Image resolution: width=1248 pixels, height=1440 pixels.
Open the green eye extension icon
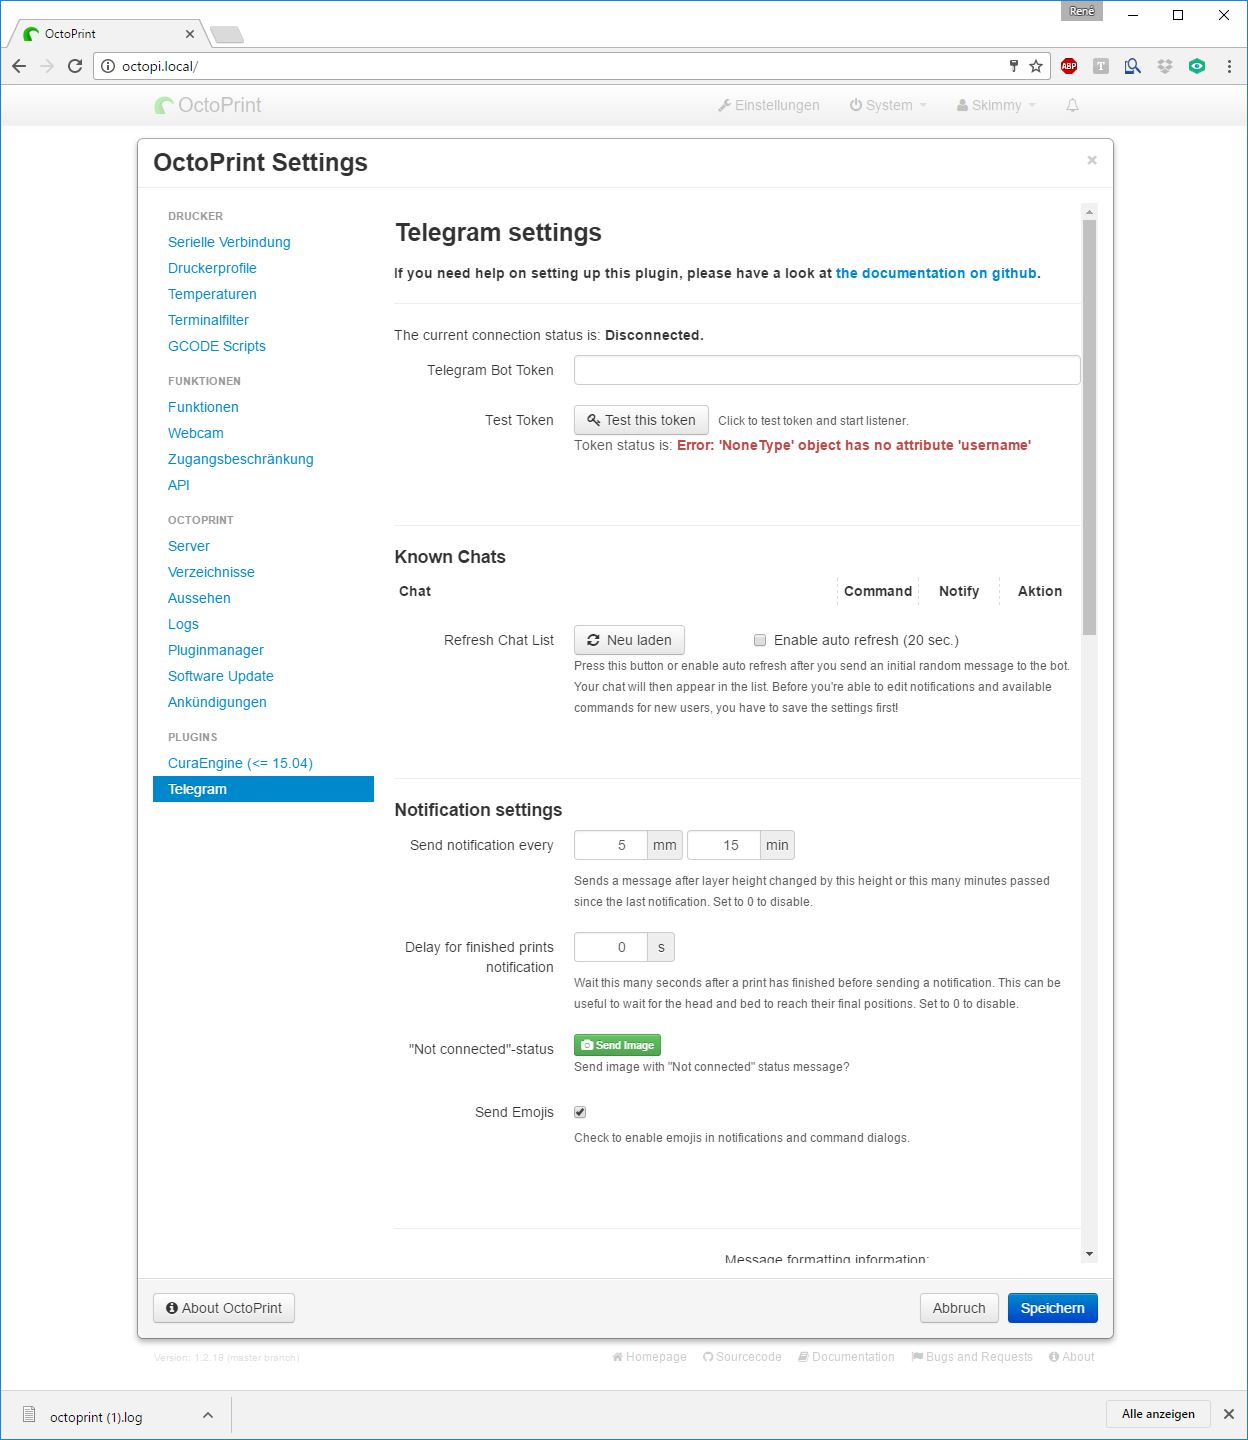[1197, 66]
